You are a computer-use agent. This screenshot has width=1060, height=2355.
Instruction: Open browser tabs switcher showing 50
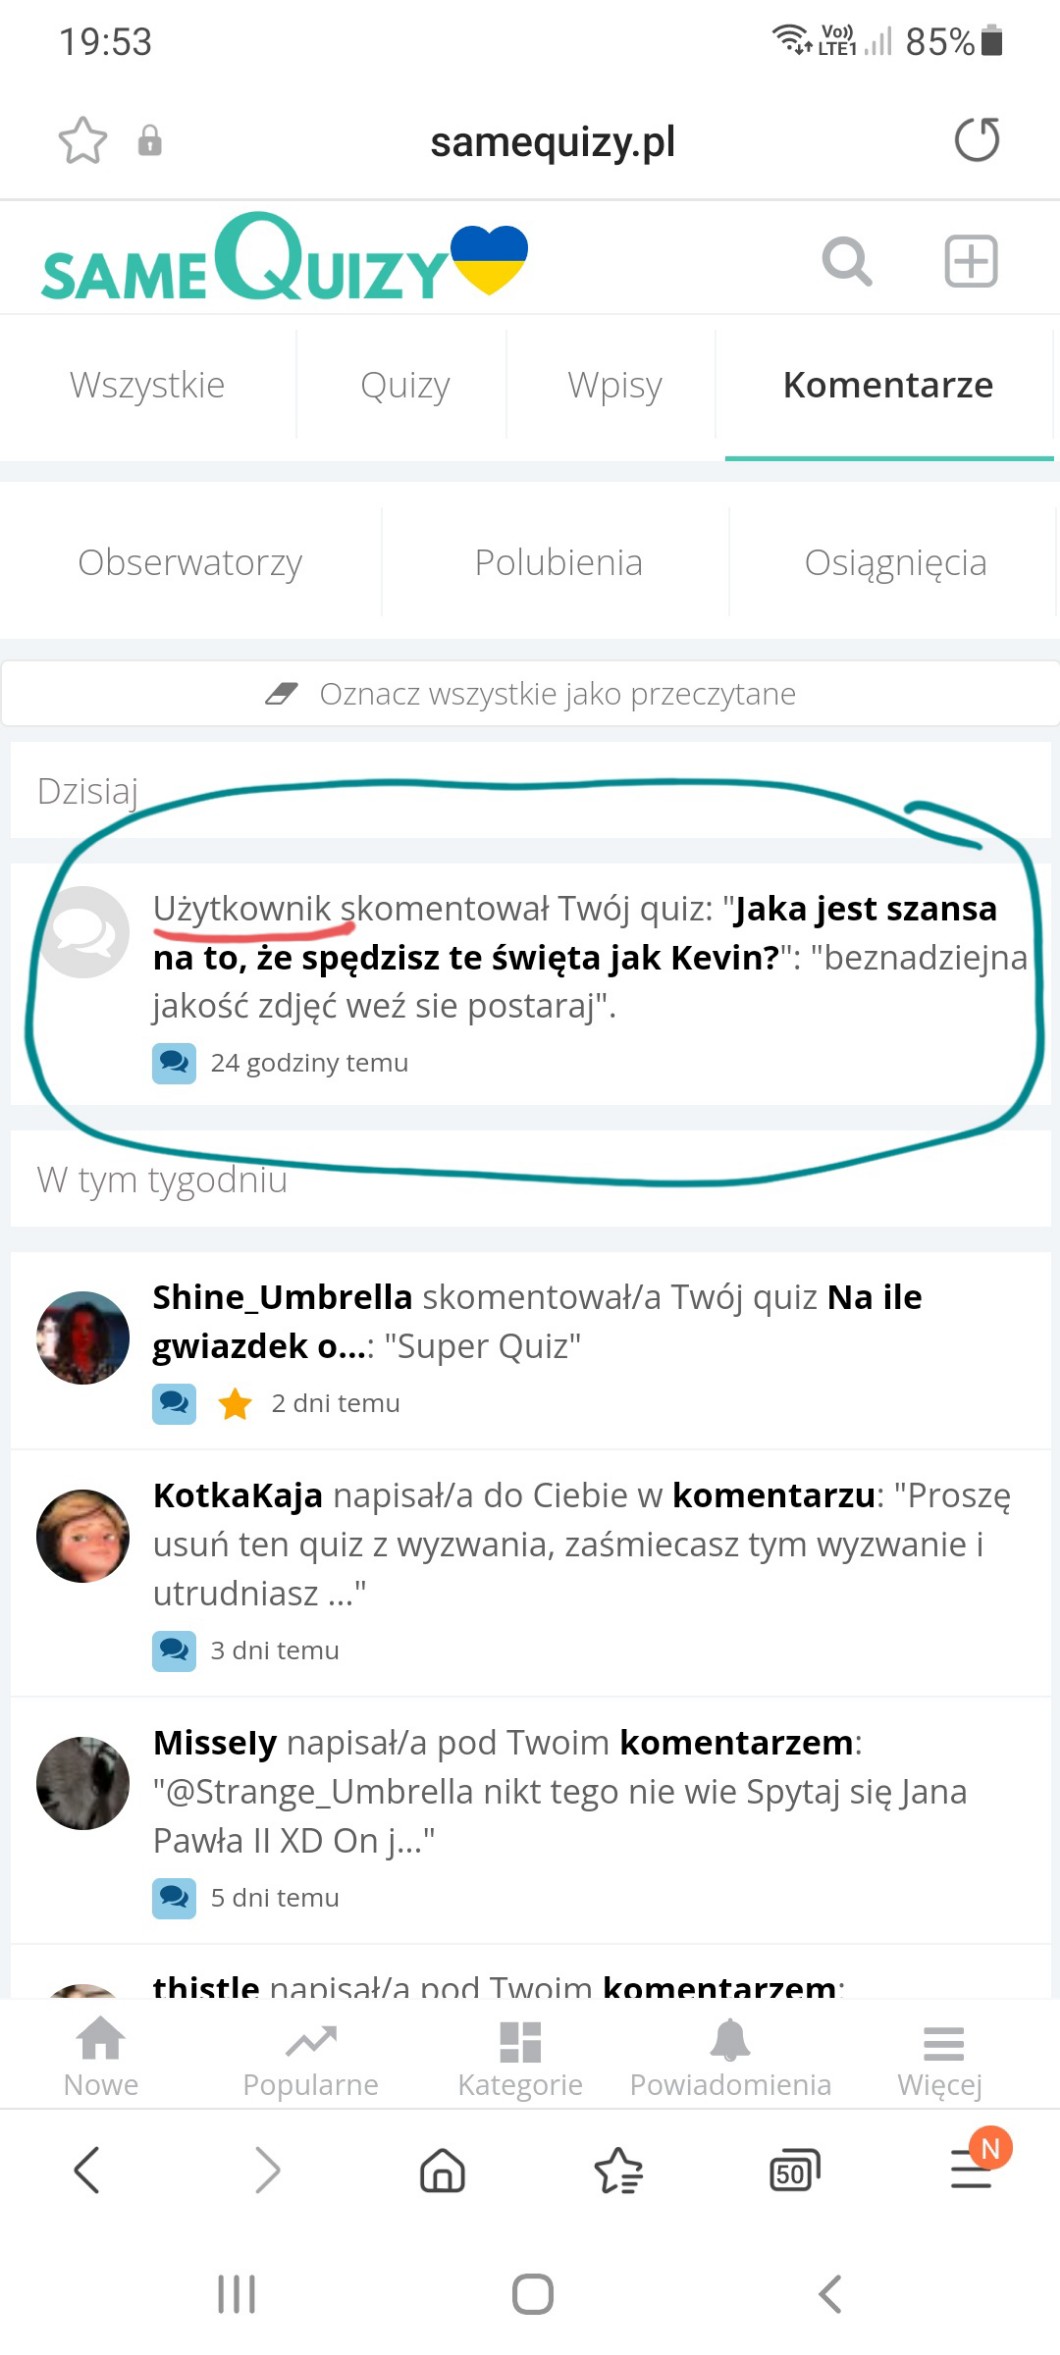pos(794,2171)
